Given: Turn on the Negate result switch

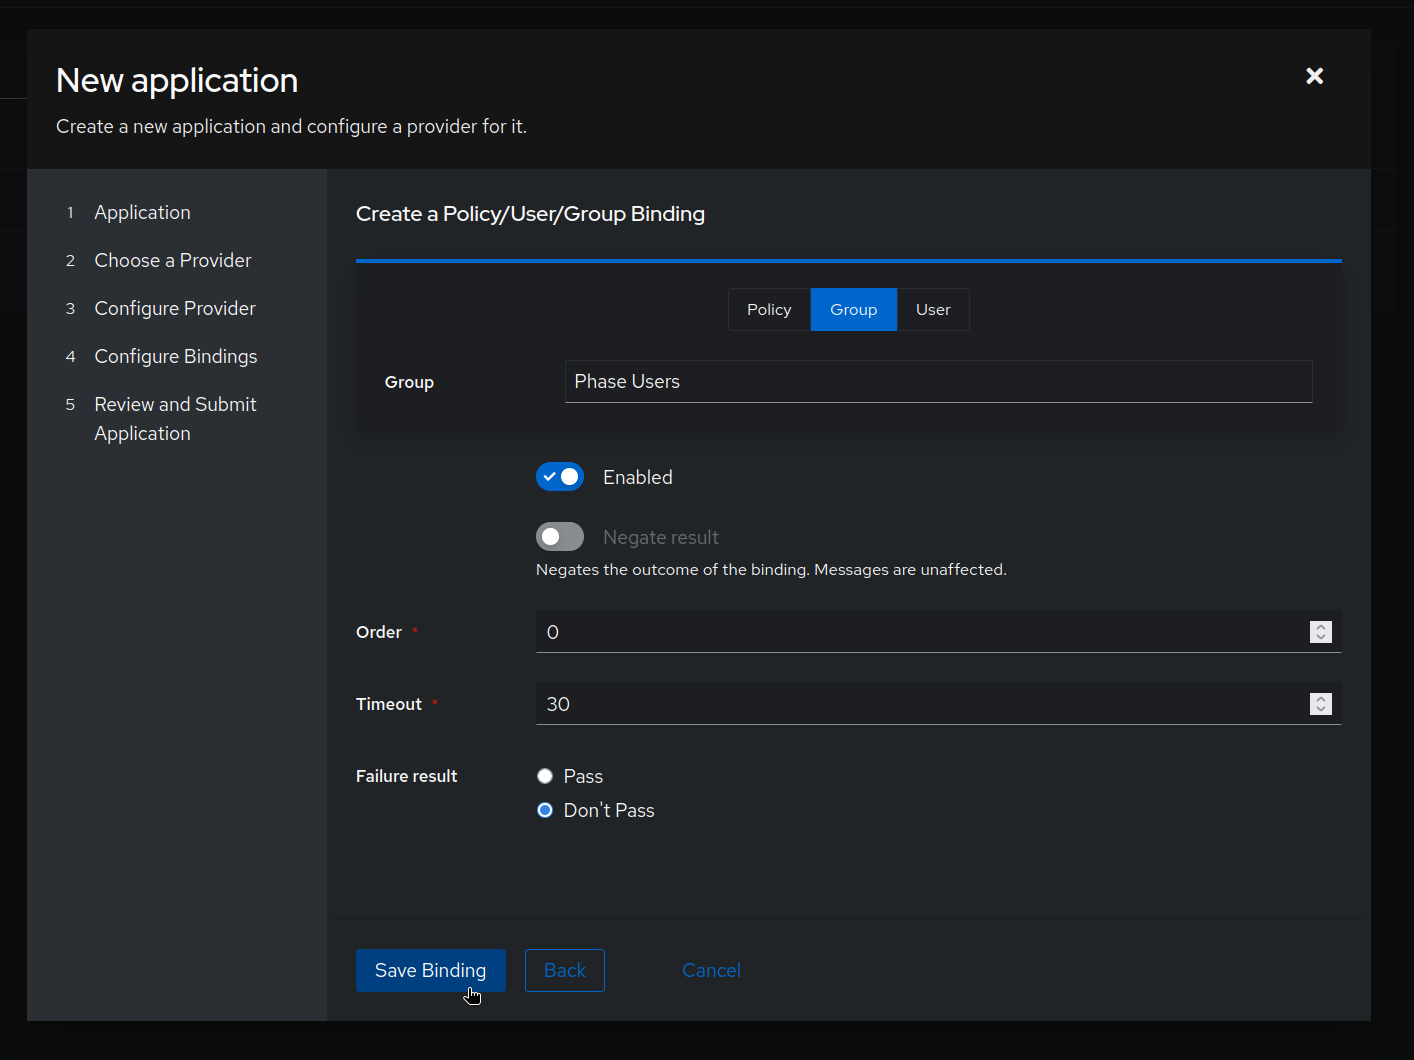Looking at the screenshot, I should pos(560,537).
